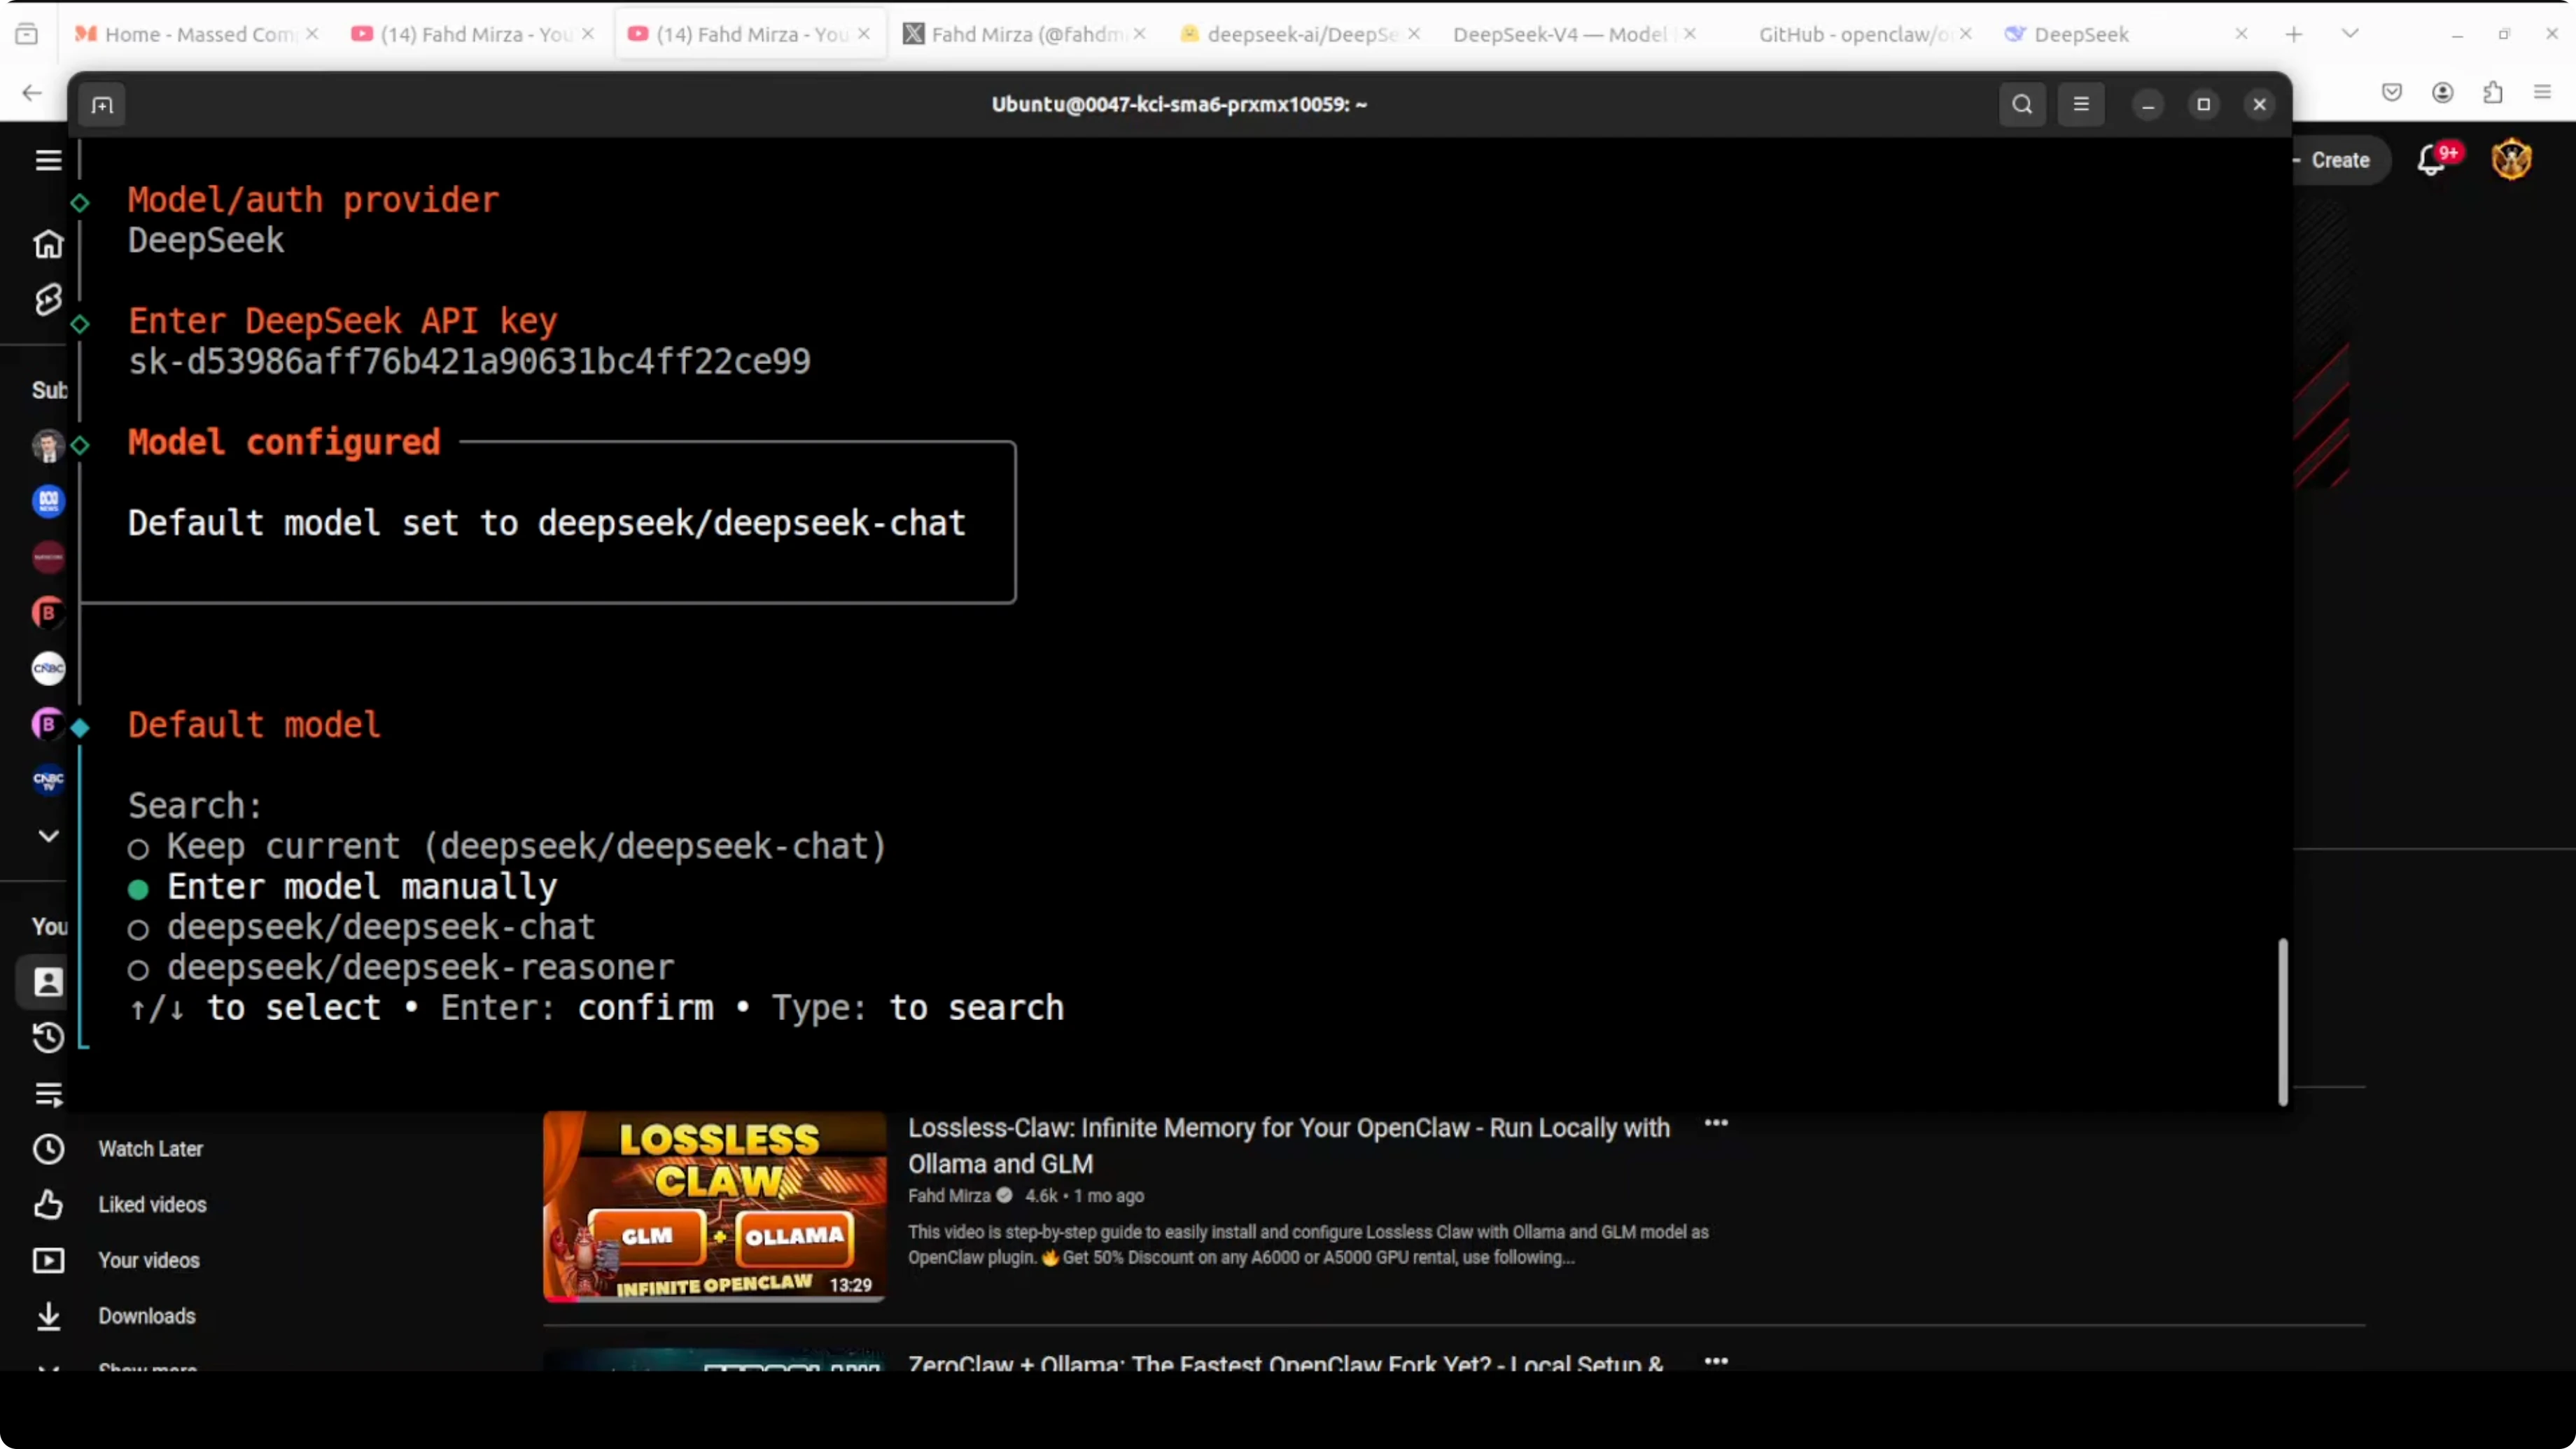Open YouTube notifications bell

[2431, 160]
